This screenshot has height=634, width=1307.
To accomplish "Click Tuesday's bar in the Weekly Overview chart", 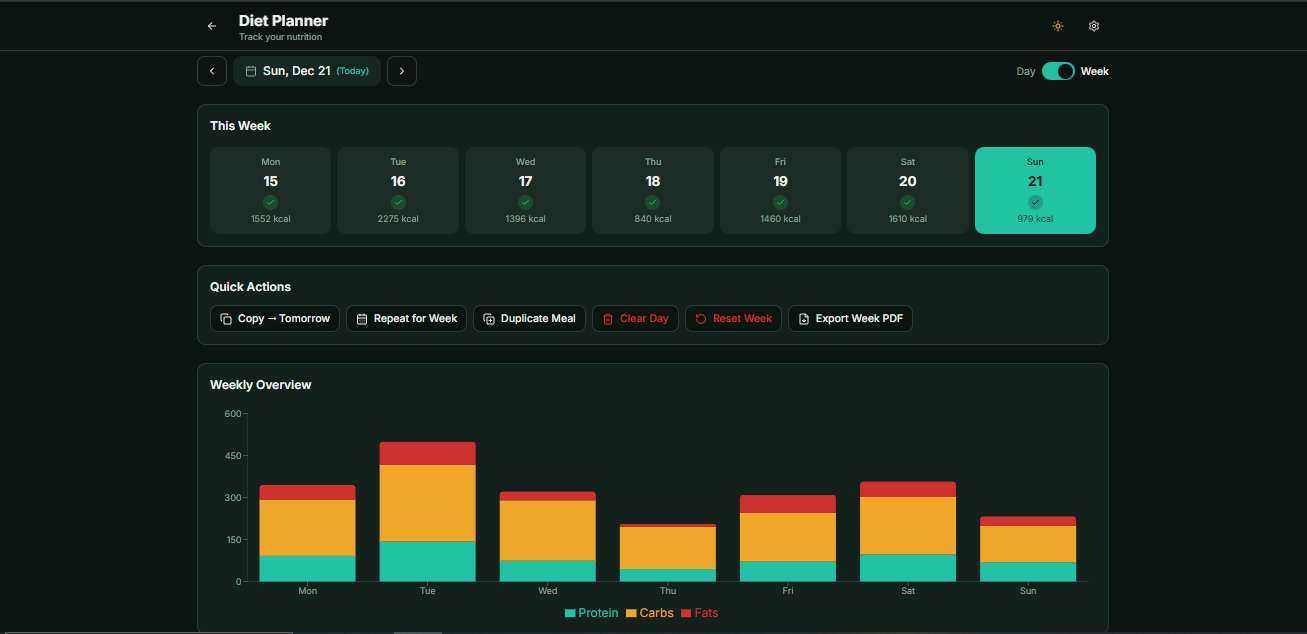I will click(x=427, y=510).
